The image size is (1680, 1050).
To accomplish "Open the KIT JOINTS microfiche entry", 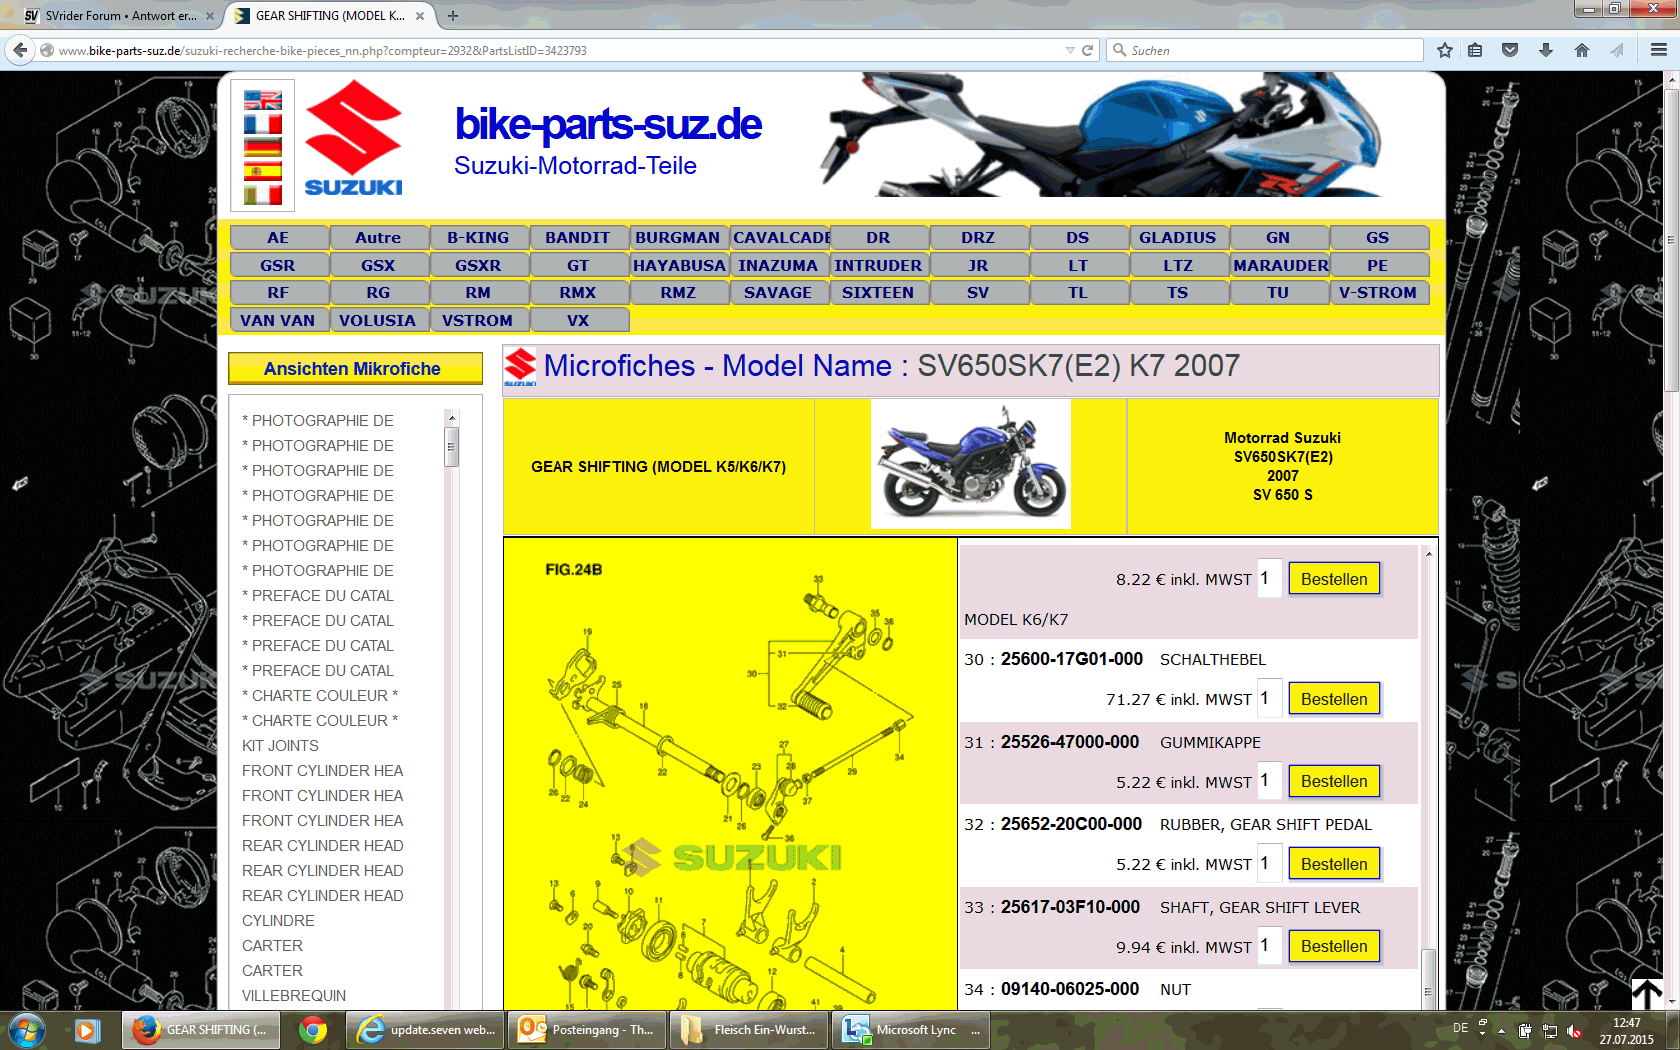I will (281, 746).
